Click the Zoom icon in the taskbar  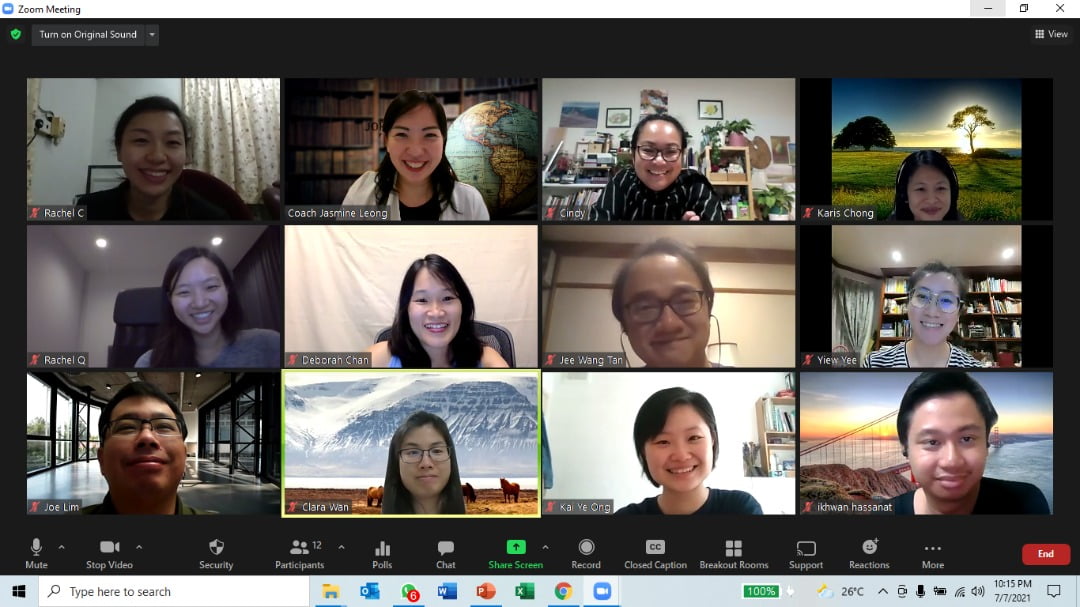click(602, 591)
